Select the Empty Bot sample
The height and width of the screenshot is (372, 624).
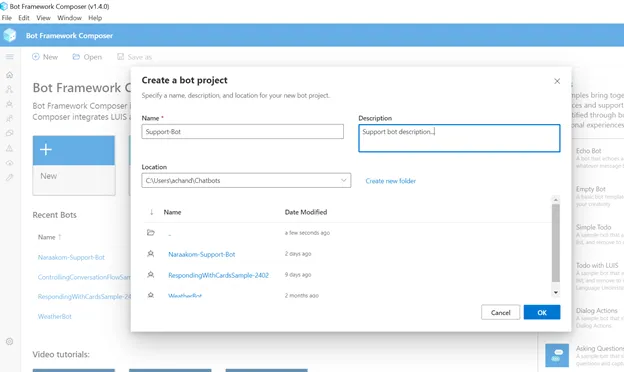coord(591,189)
